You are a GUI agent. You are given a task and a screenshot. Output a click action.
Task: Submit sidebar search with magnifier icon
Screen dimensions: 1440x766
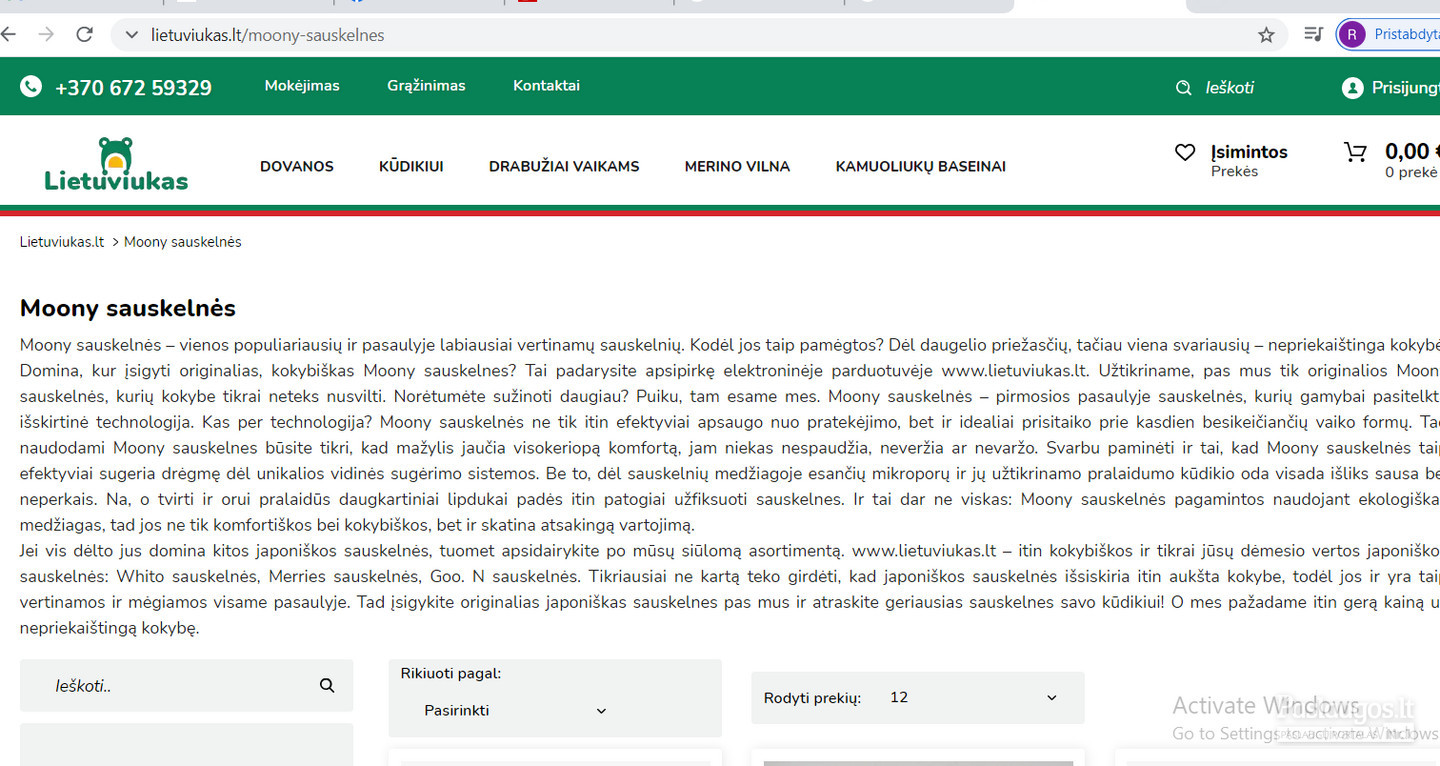click(327, 686)
